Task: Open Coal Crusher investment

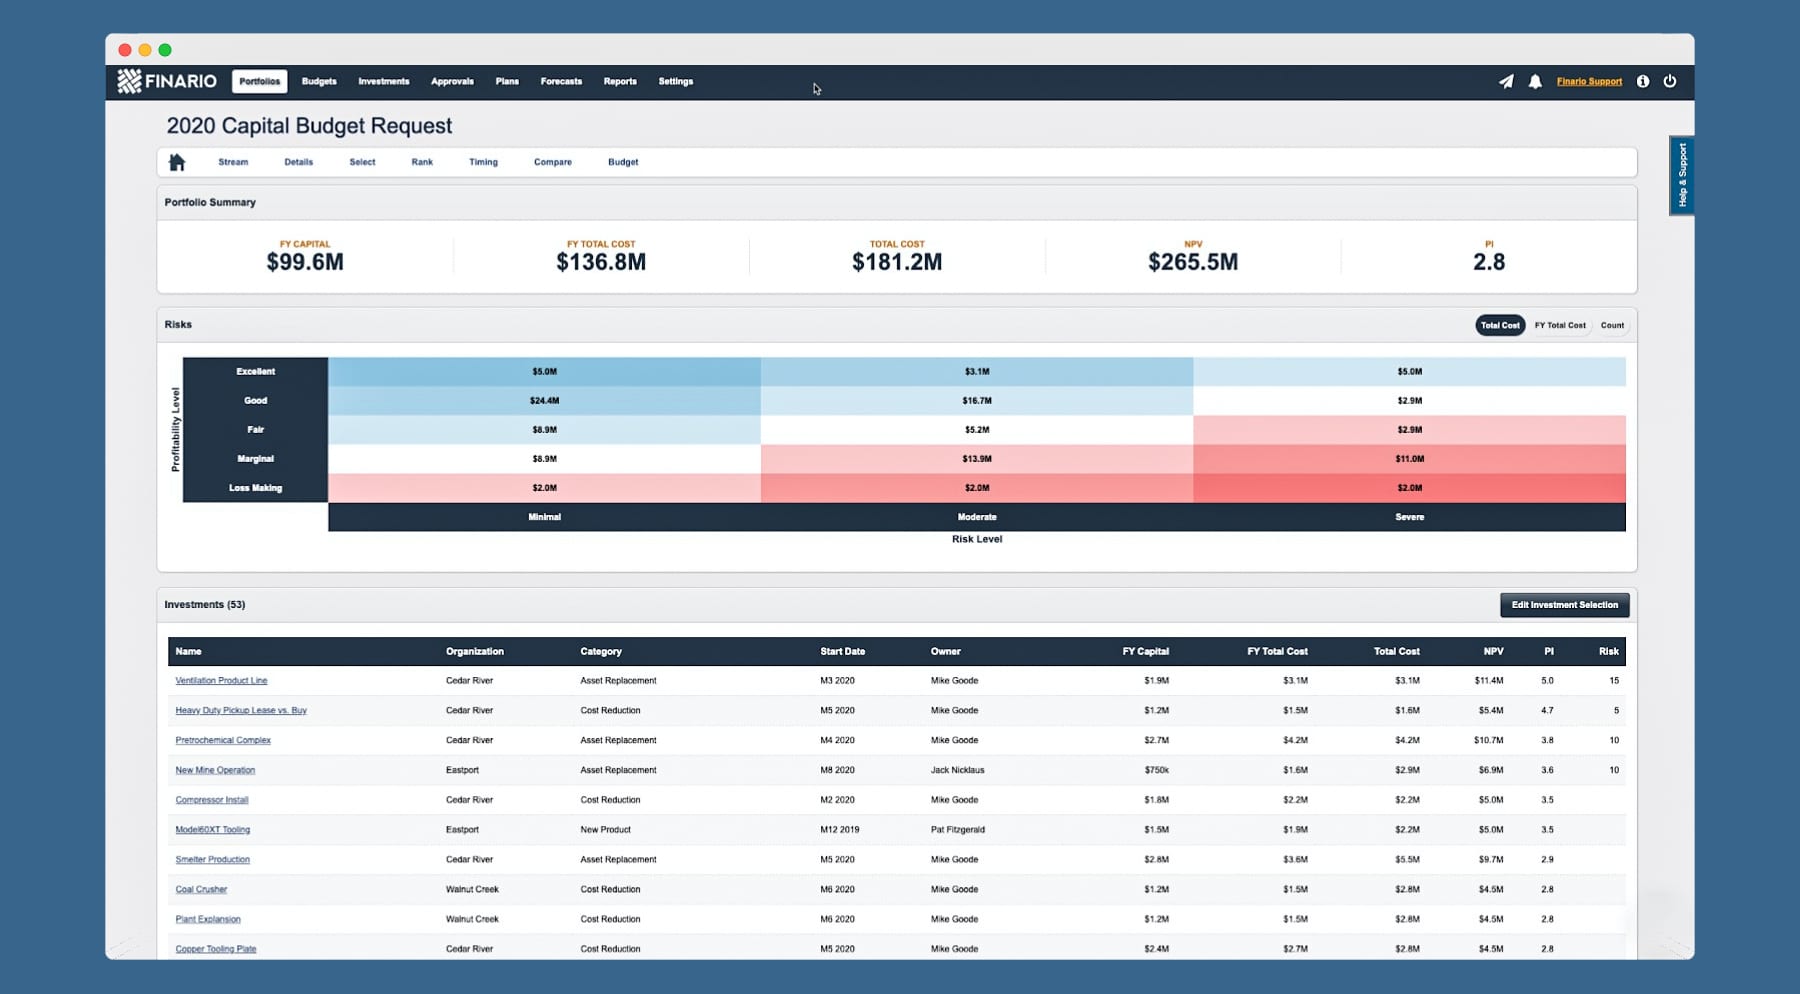Action: [201, 890]
